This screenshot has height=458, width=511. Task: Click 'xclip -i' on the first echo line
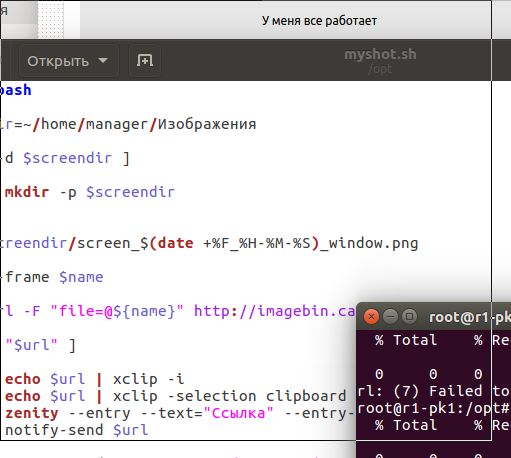(148, 379)
